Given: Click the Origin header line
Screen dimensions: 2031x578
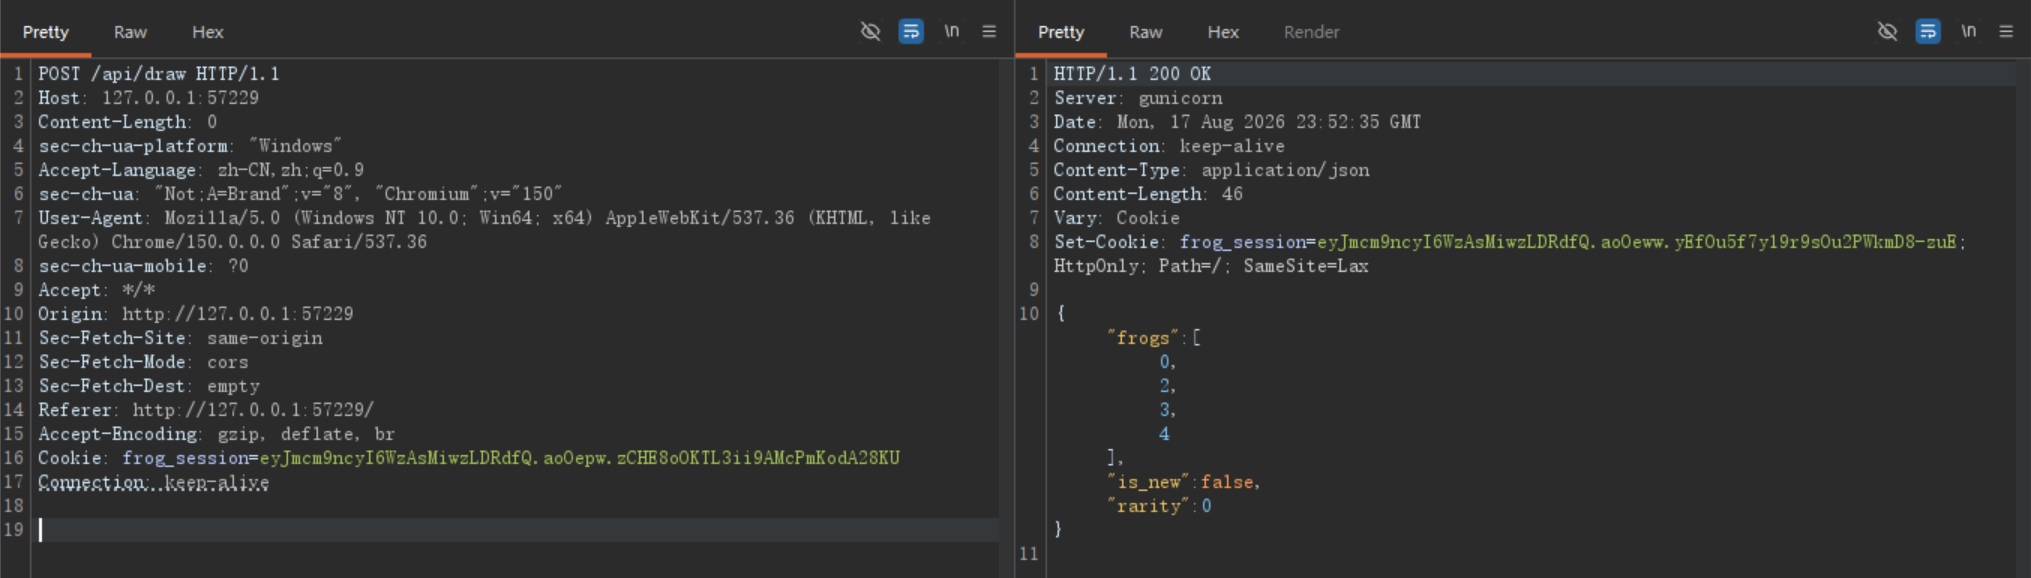Looking at the screenshot, I should [196, 314].
